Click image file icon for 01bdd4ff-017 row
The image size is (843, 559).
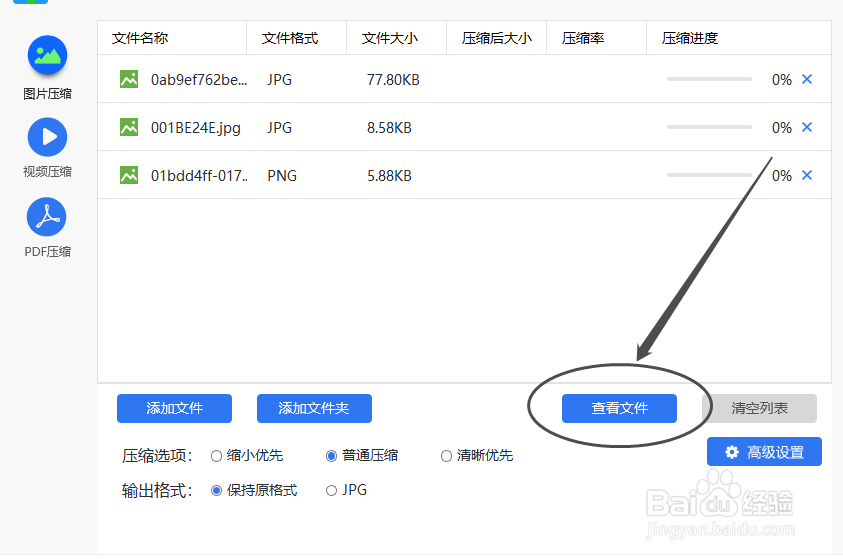coord(128,175)
